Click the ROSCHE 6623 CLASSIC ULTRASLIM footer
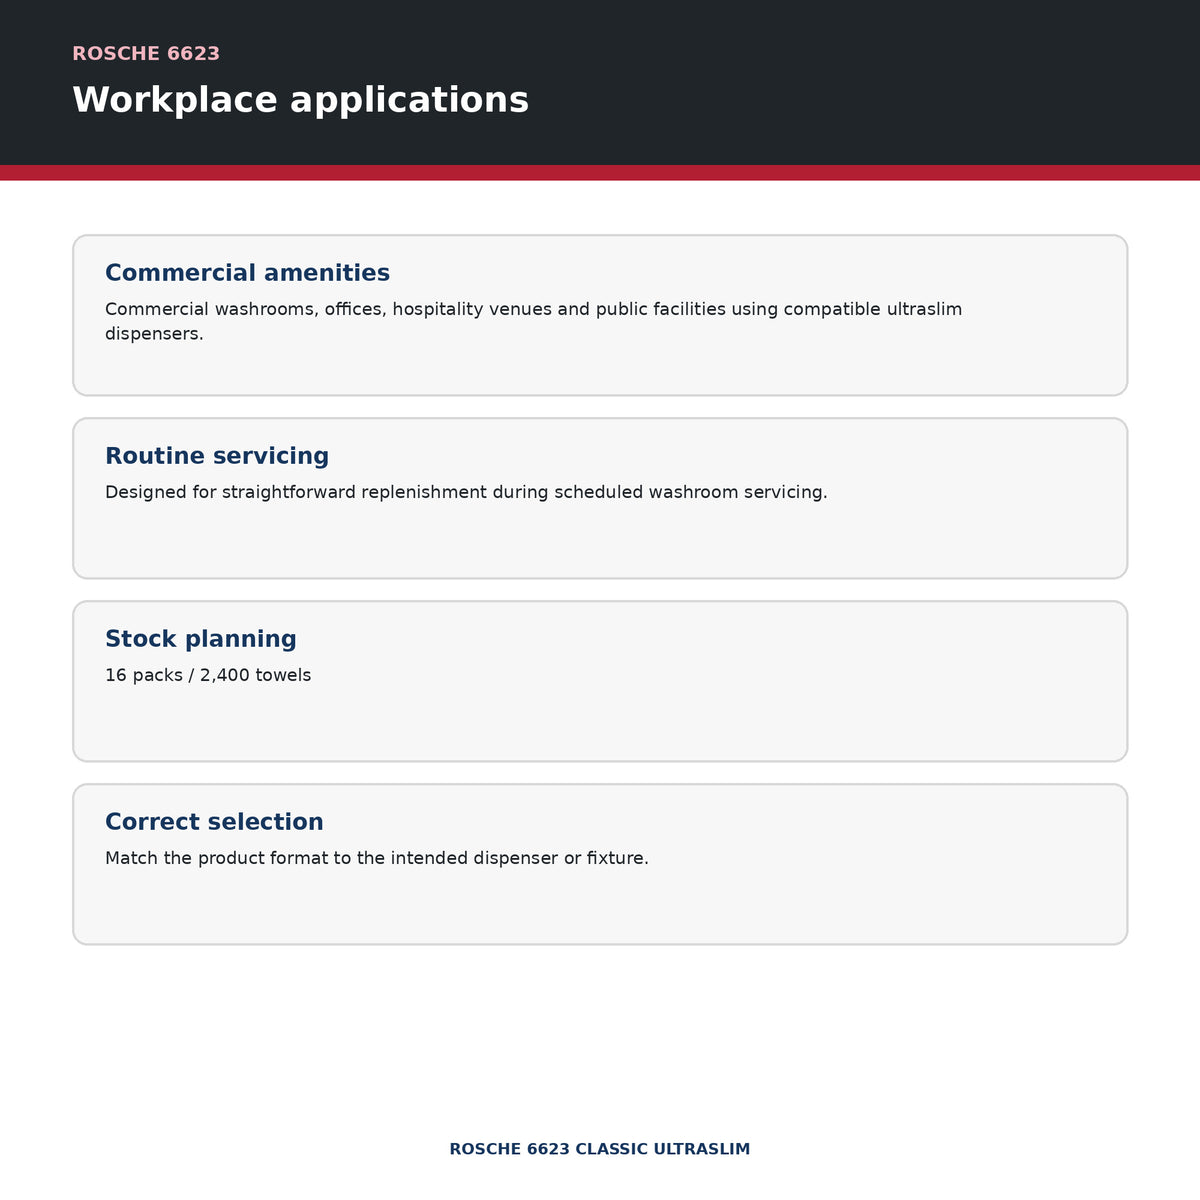The image size is (1200, 1200). click(600, 1149)
